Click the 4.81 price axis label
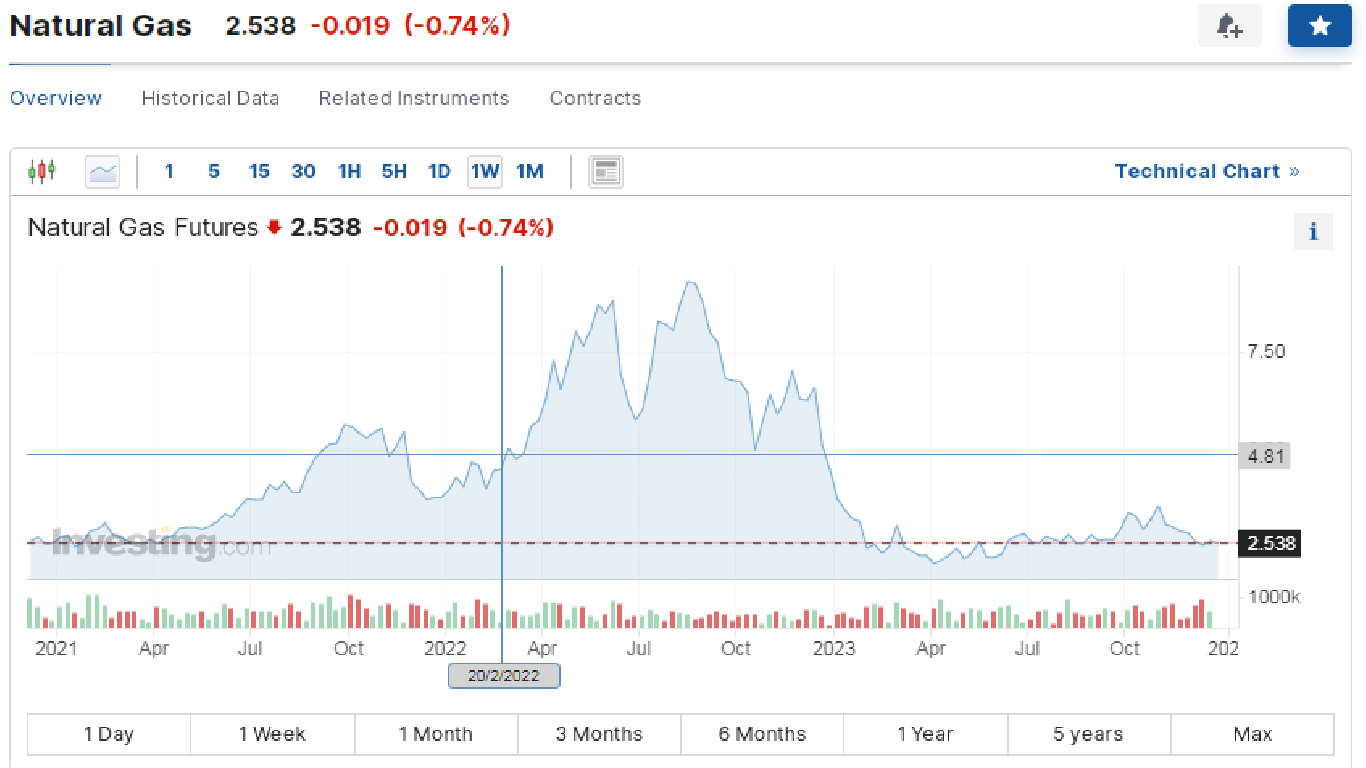 tap(1263, 457)
